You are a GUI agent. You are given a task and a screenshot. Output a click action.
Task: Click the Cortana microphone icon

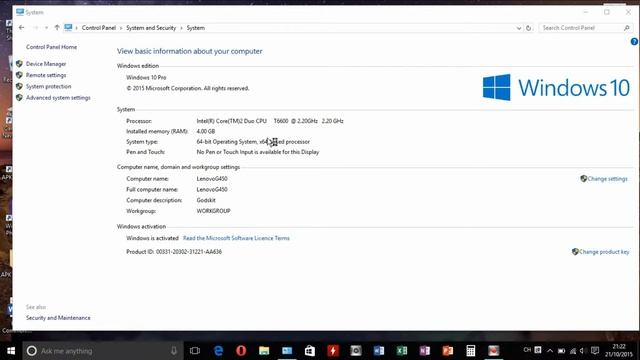[174, 351]
